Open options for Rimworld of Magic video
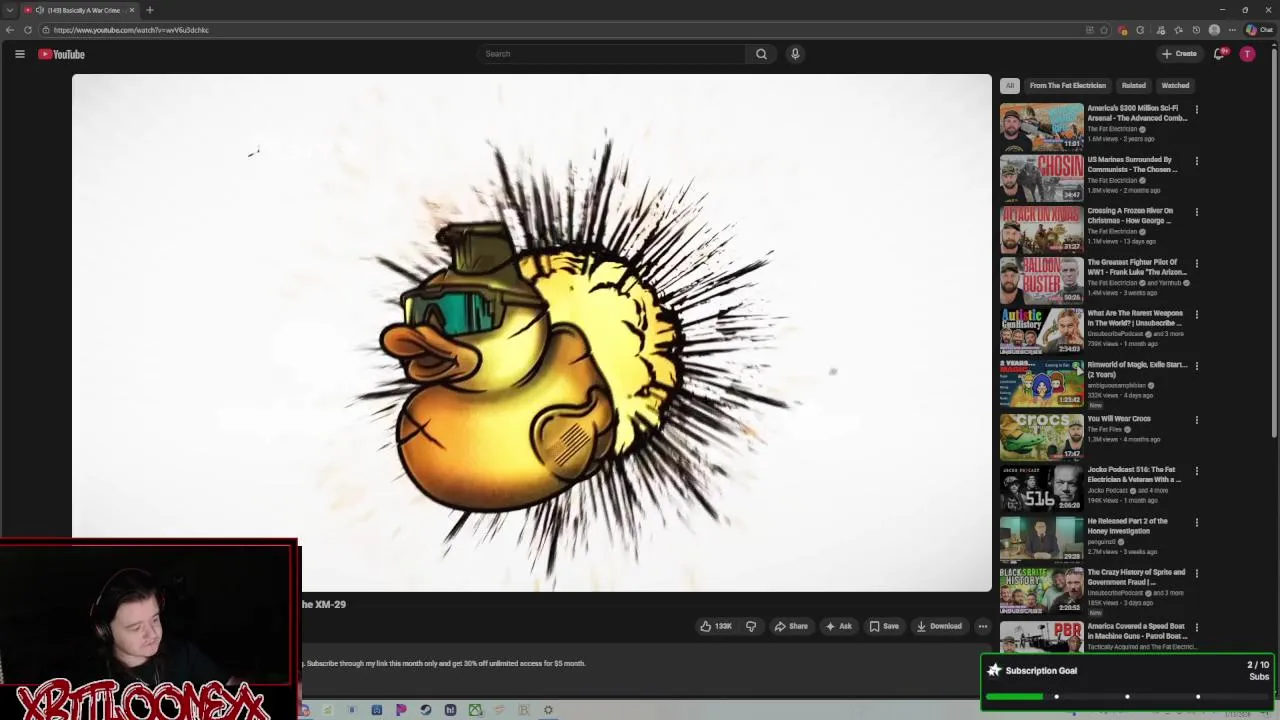The height and width of the screenshot is (720, 1280). pos(1197,366)
